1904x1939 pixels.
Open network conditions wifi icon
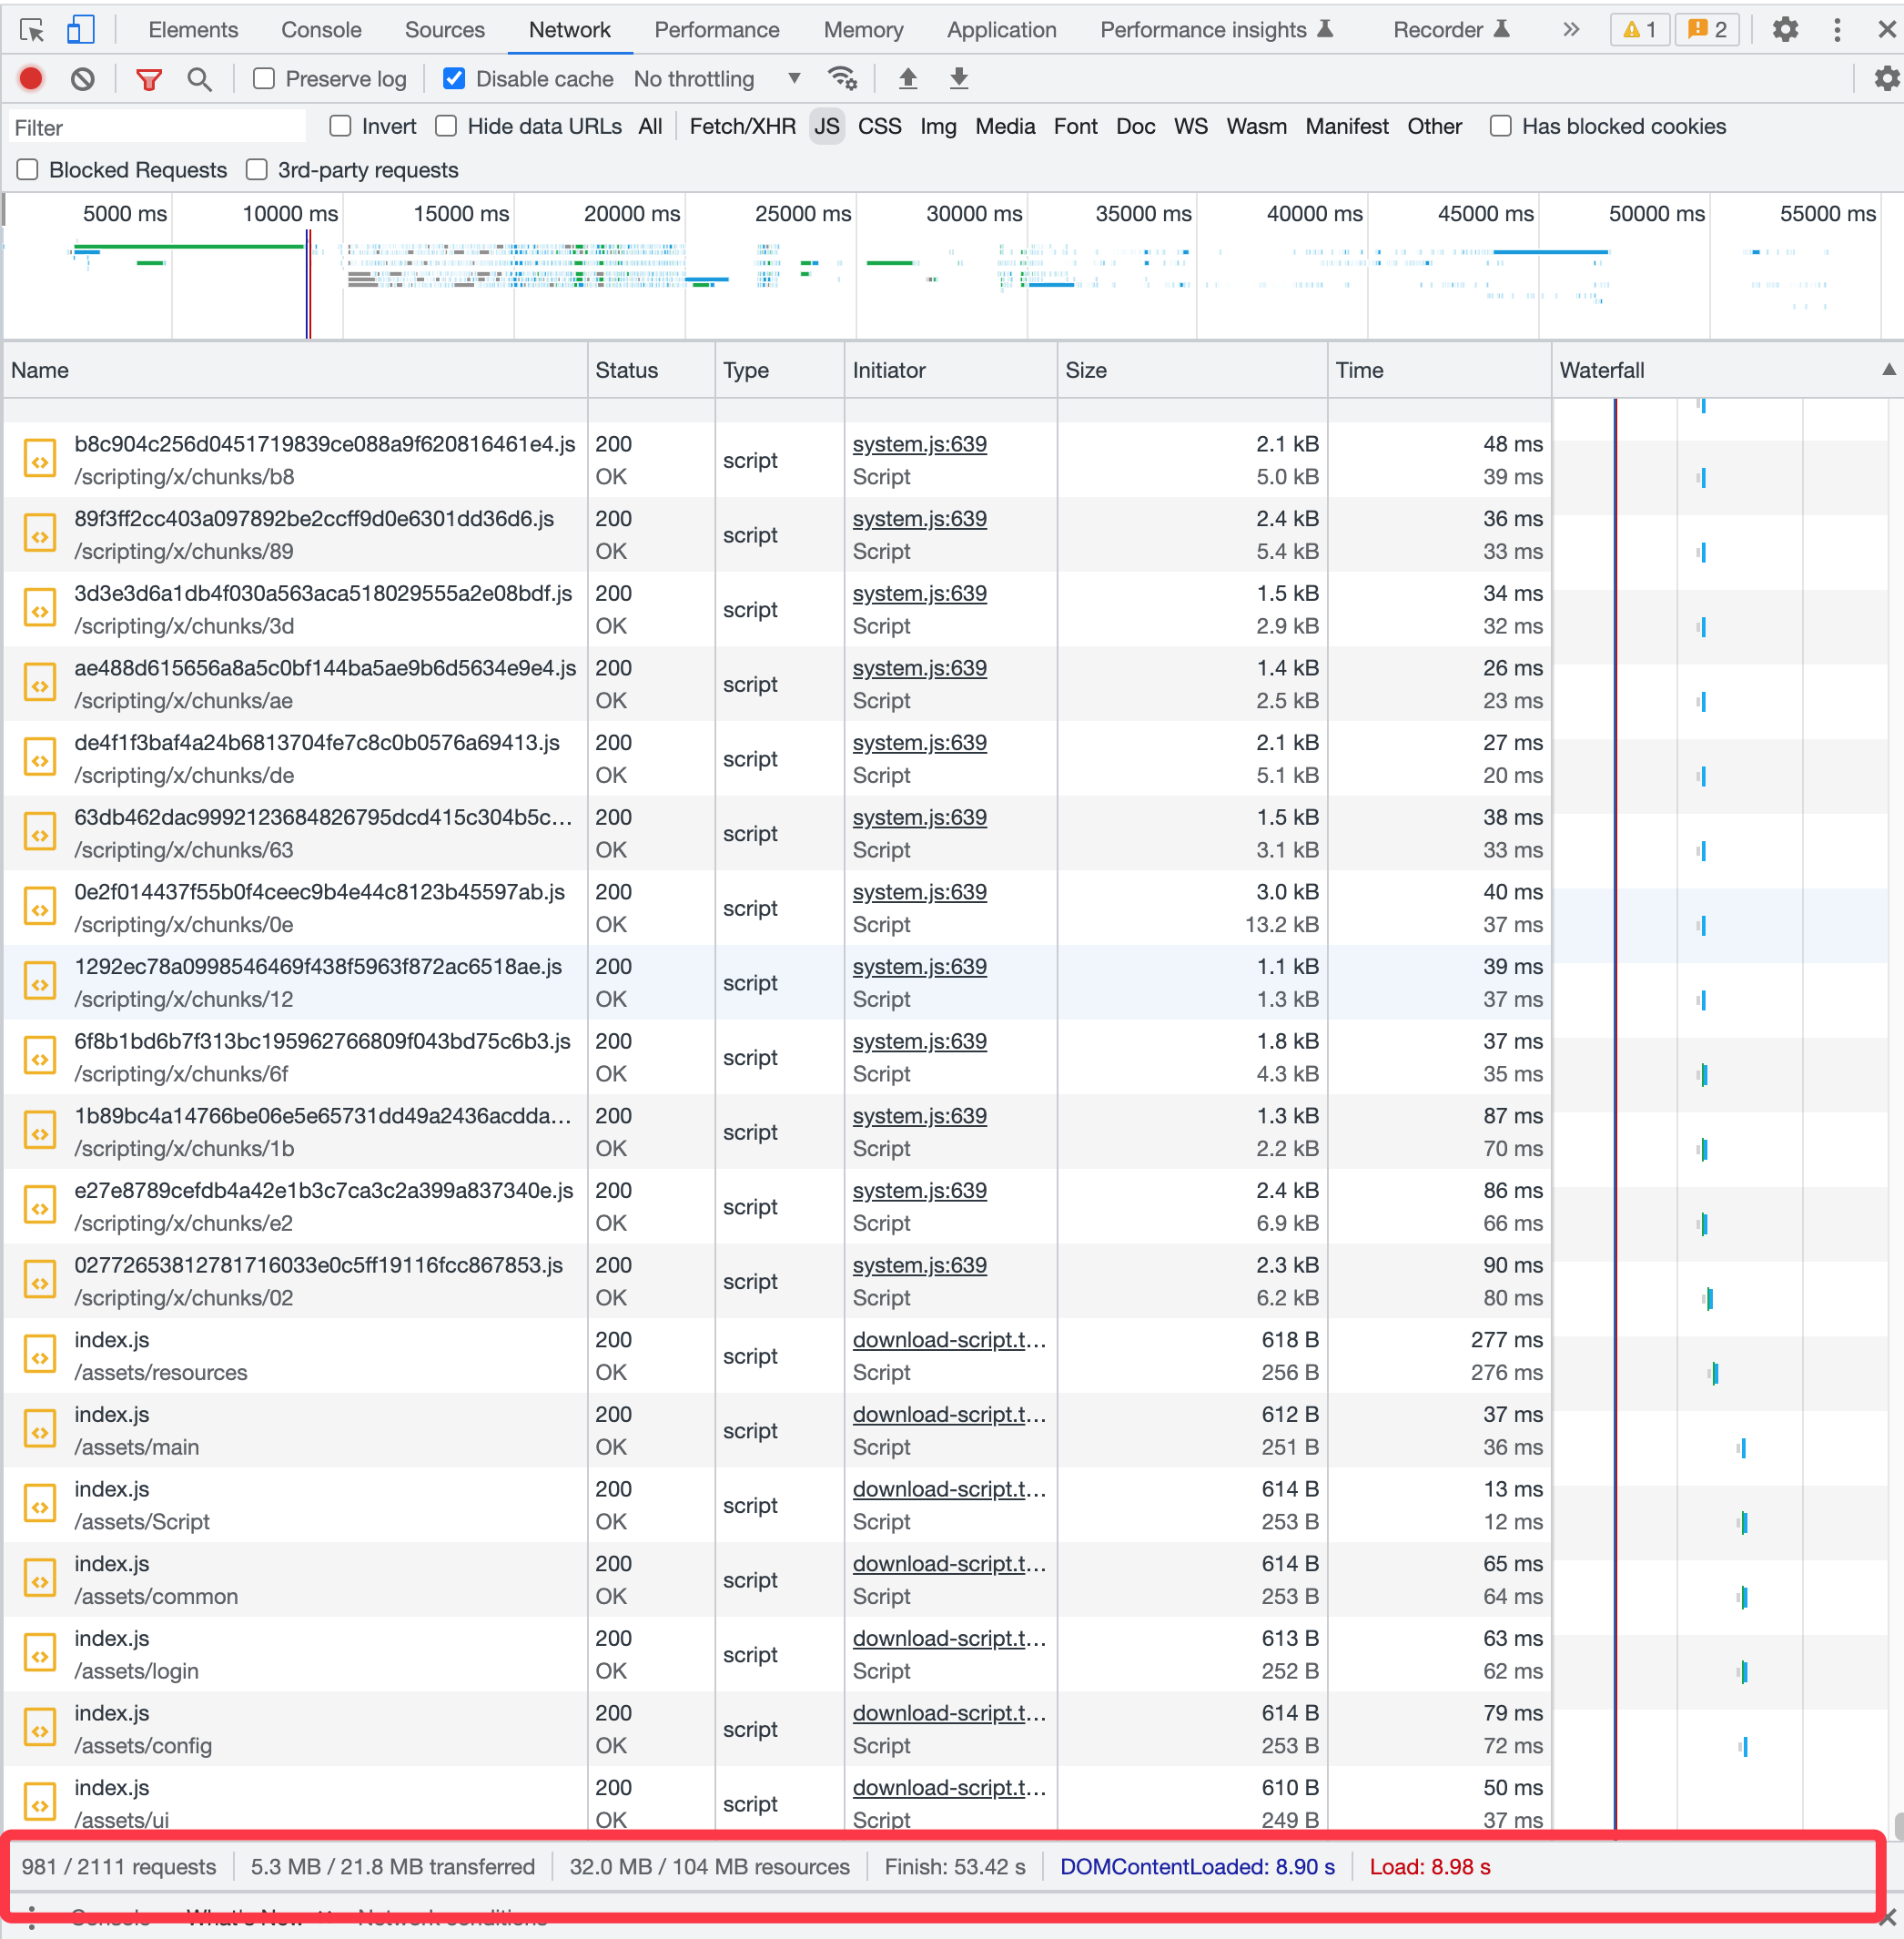coord(842,78)
